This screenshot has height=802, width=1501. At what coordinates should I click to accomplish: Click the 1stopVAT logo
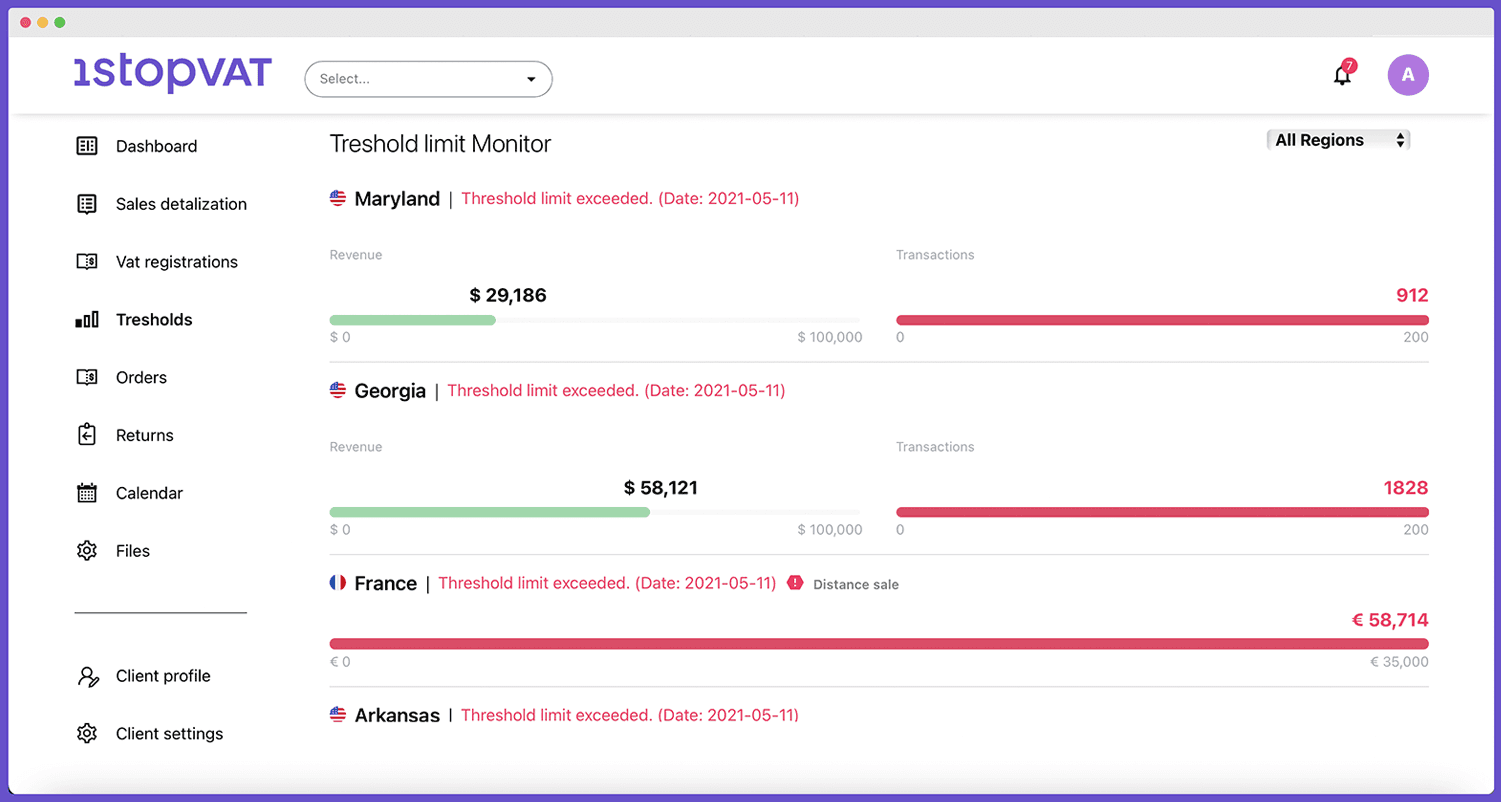tap(172, 72)
